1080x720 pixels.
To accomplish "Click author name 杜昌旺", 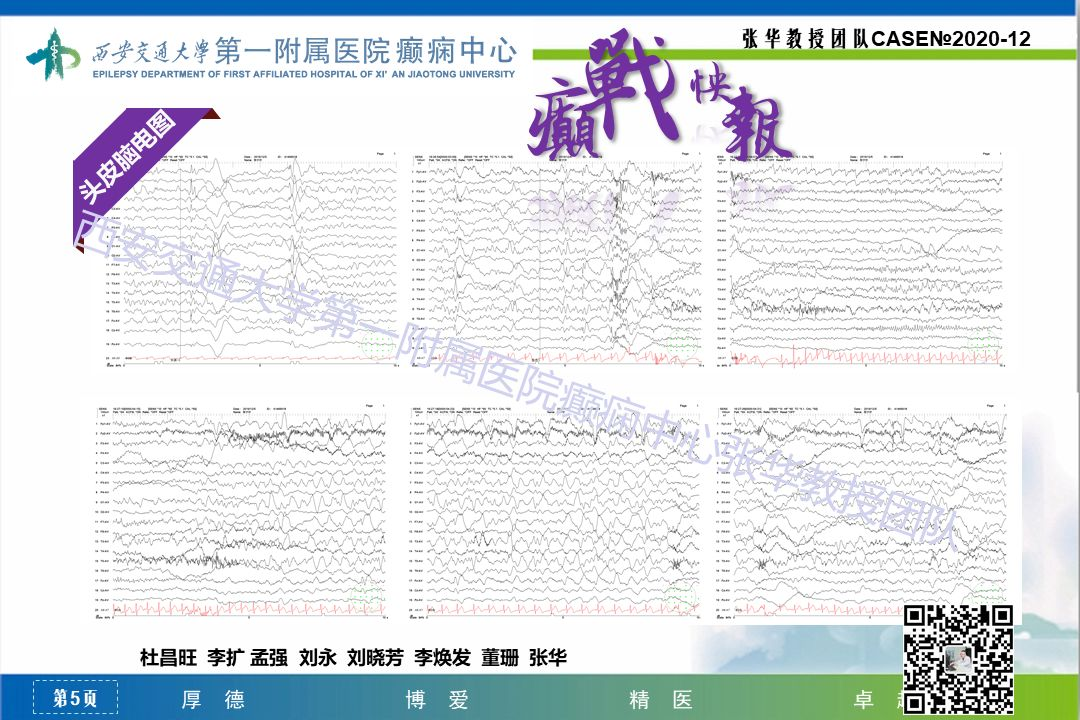I will click(168, 657).
